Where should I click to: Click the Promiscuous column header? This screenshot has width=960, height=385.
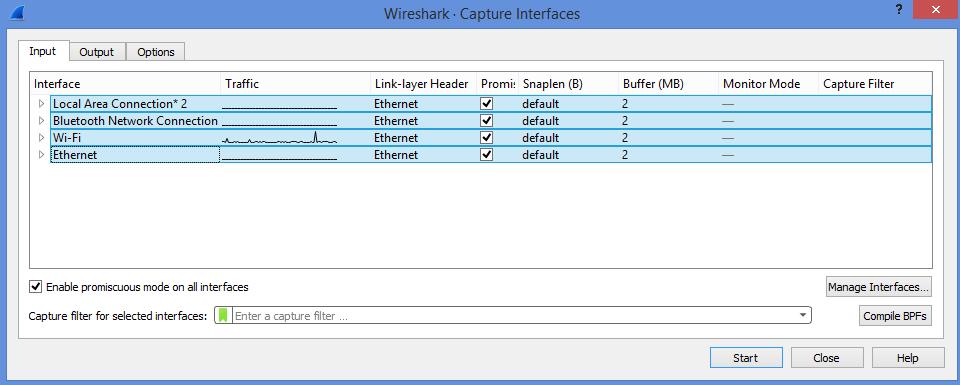(x=498, y=84)
